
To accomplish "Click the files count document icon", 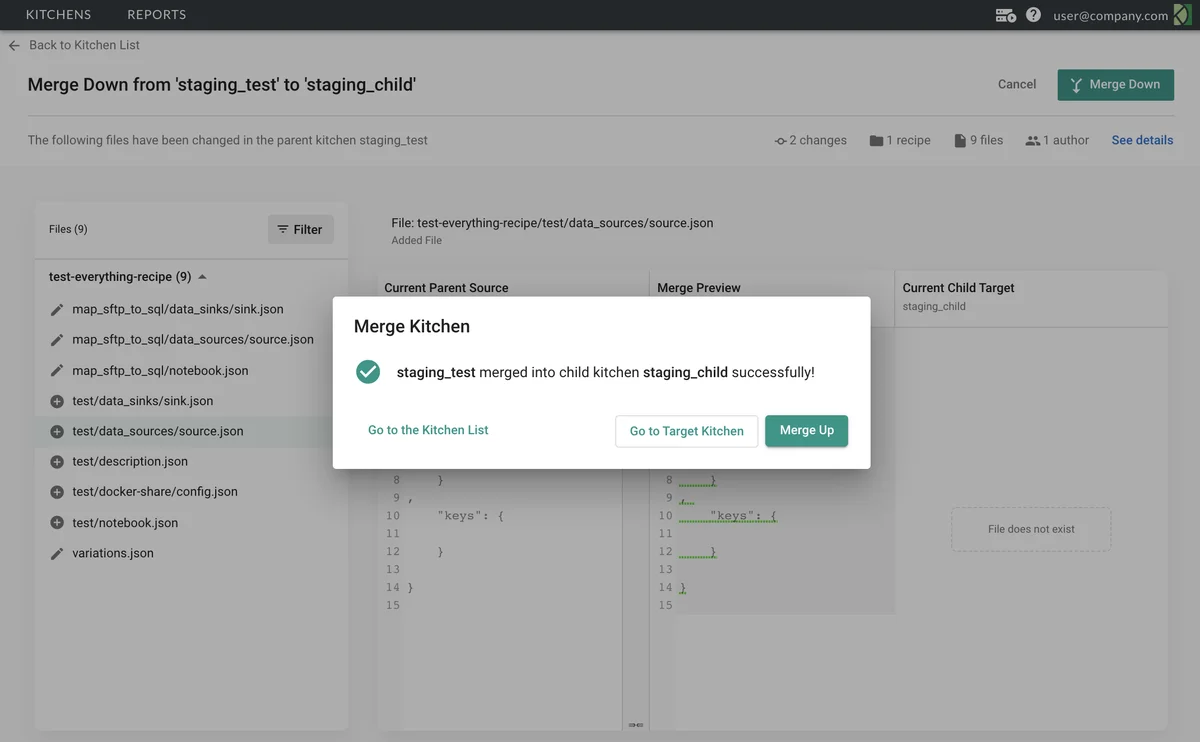I will [960, 141].
